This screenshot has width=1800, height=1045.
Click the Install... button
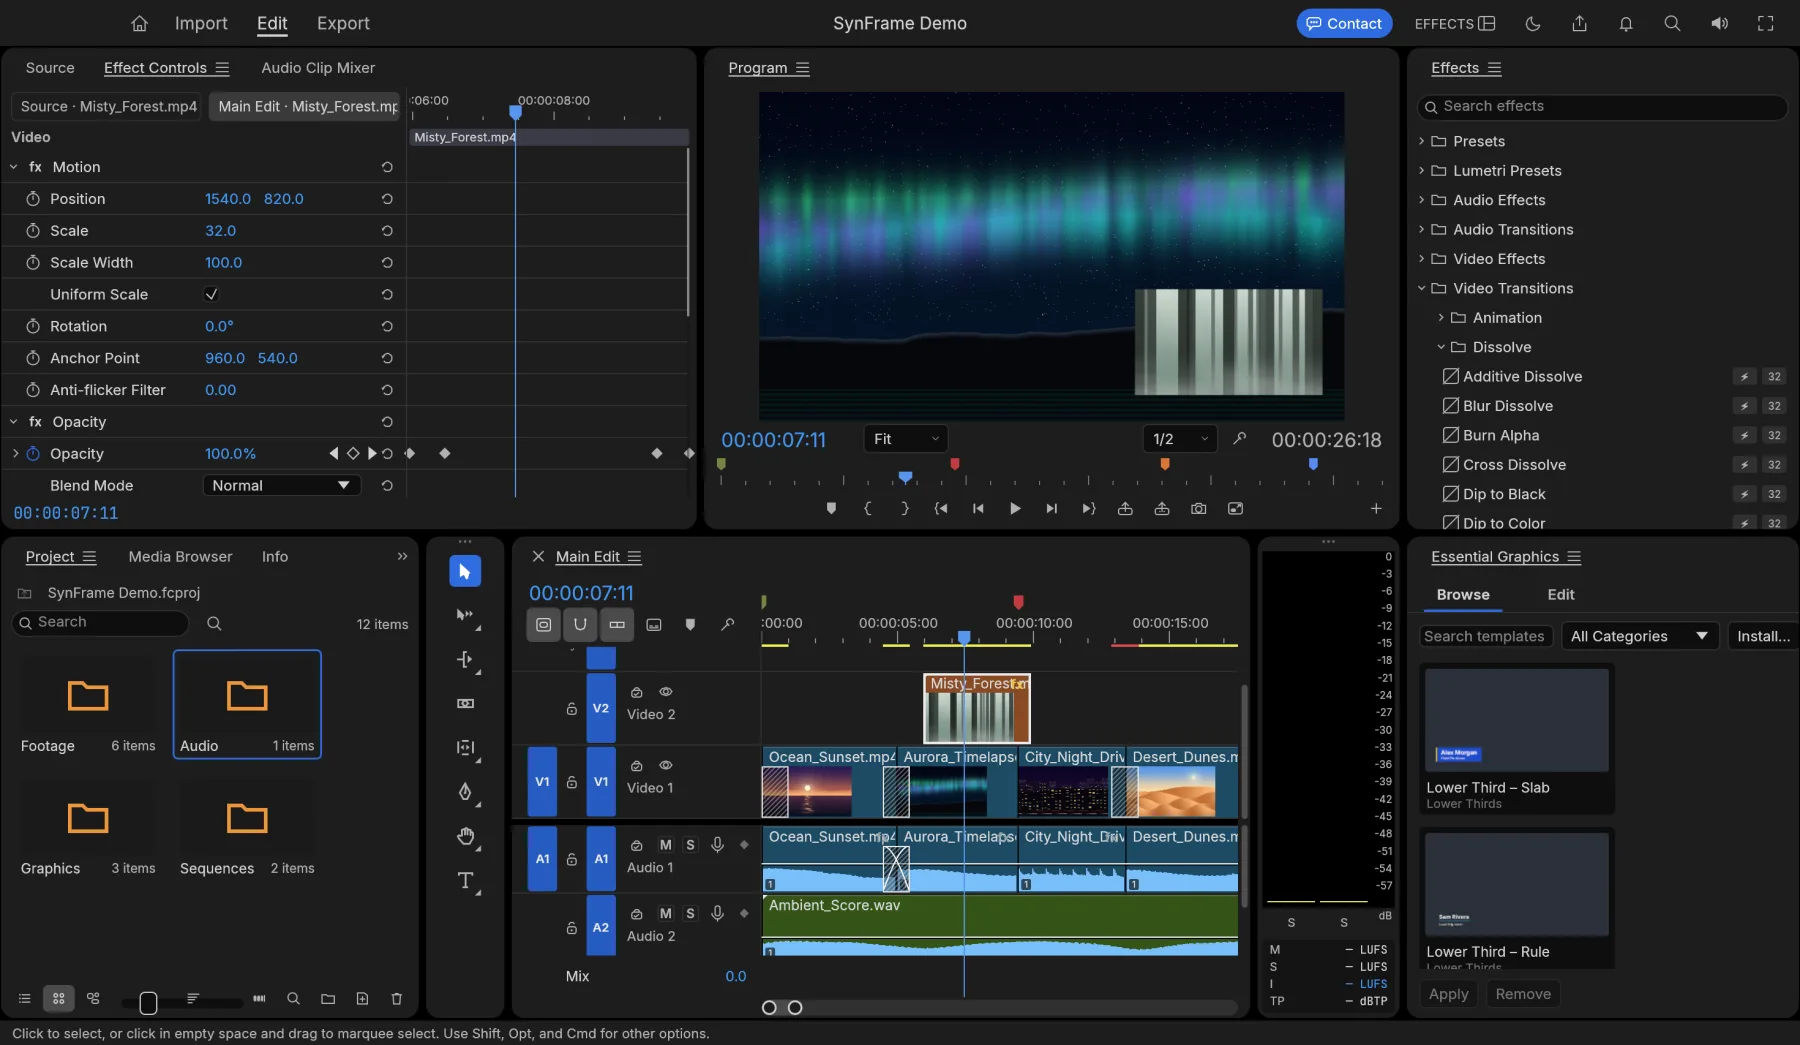pos(1763,636)
